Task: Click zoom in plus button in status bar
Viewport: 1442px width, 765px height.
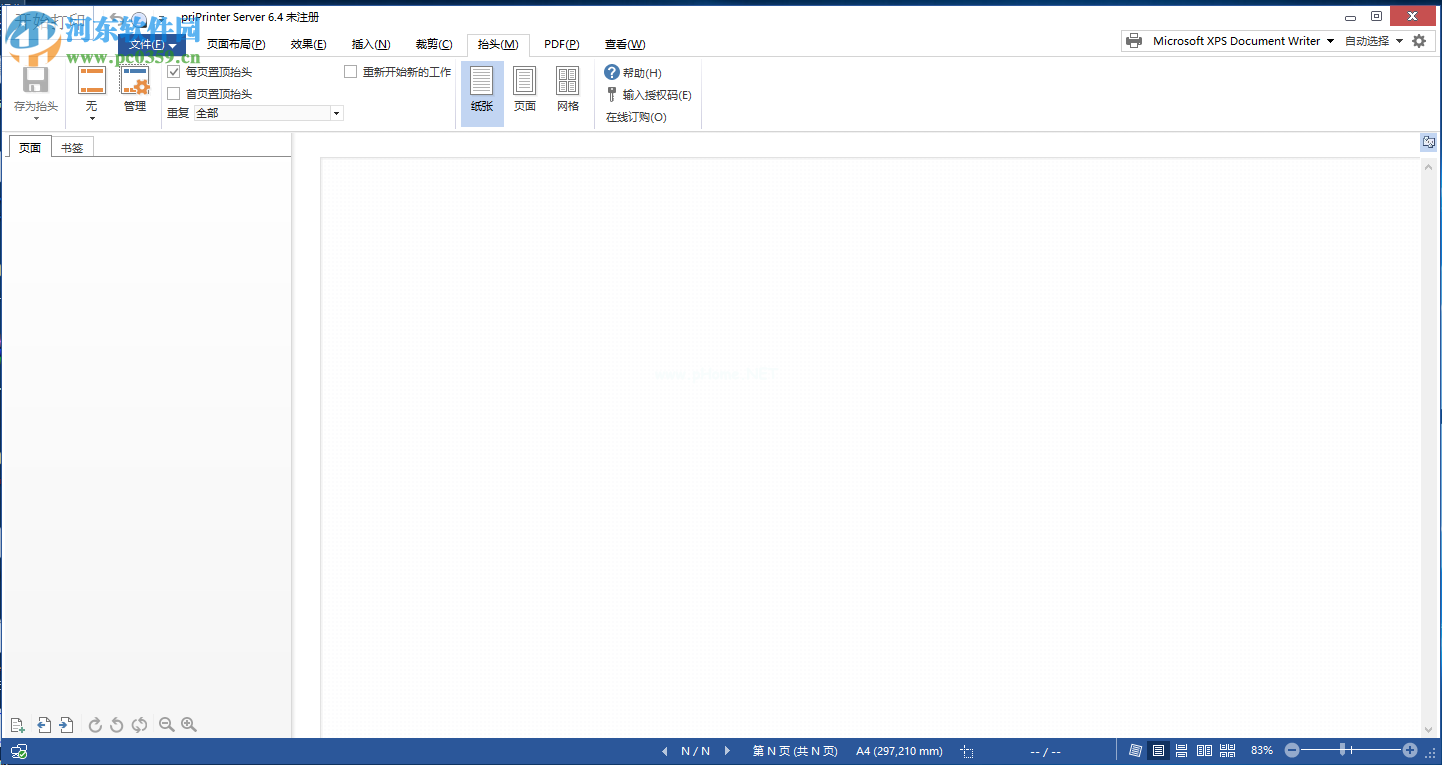Action: pos(1410,750)
